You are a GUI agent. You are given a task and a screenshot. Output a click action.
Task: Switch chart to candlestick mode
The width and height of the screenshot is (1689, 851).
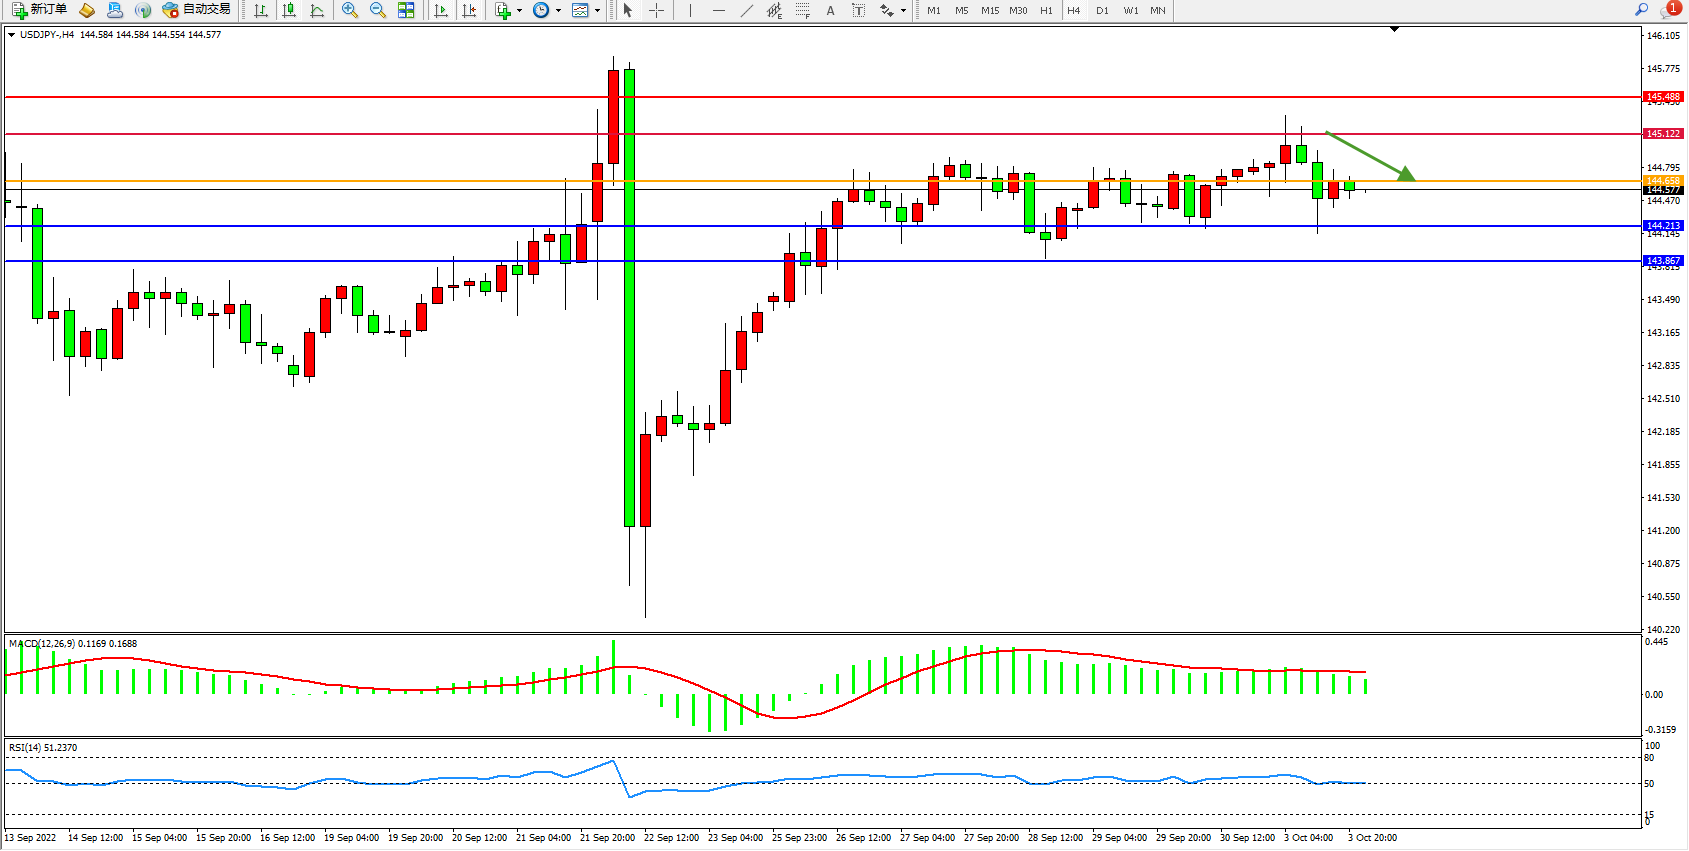[x=289, y=10]
